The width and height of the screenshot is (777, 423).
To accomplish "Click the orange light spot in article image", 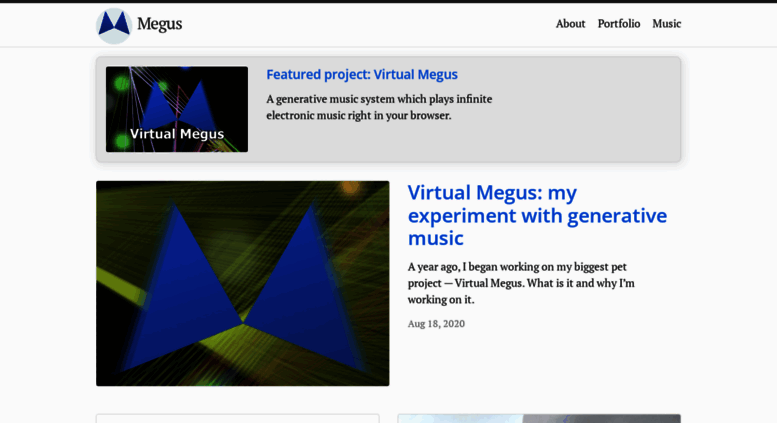I will (x=350, y=187).
